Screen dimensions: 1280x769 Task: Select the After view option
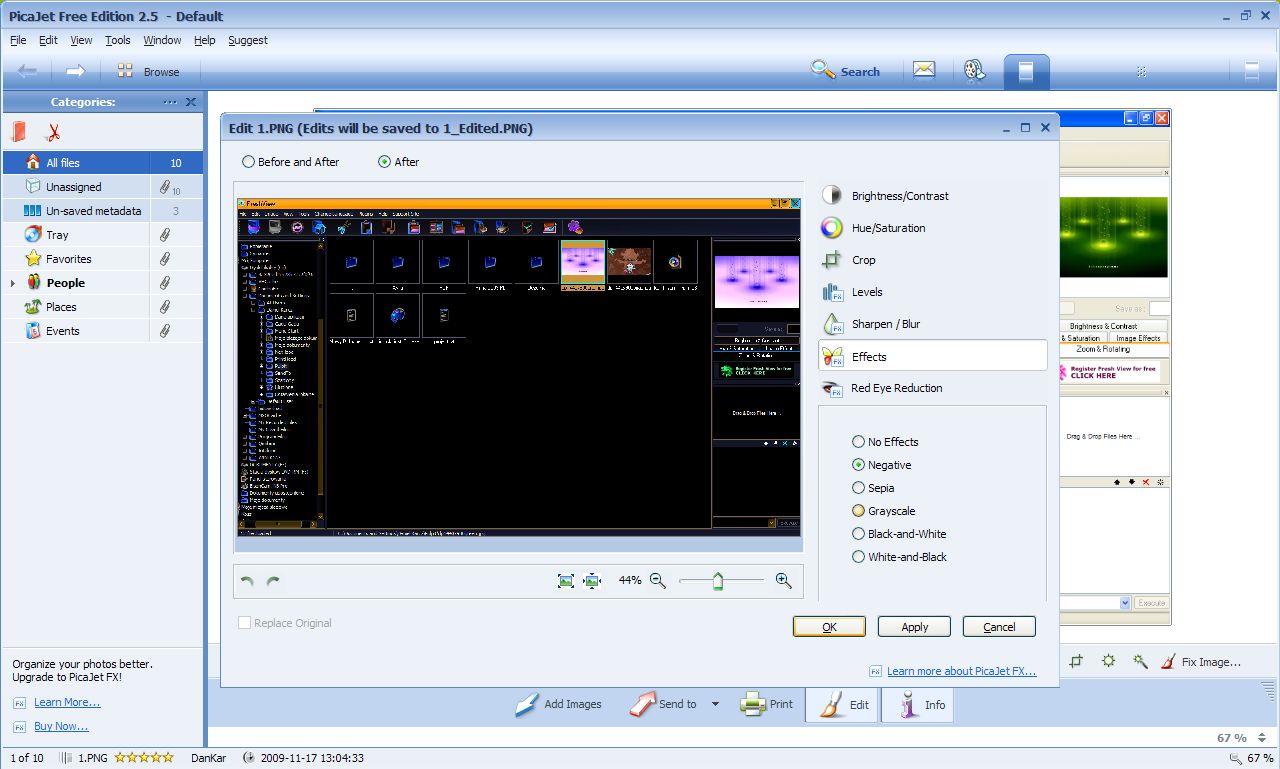click(x=399, y=162)
